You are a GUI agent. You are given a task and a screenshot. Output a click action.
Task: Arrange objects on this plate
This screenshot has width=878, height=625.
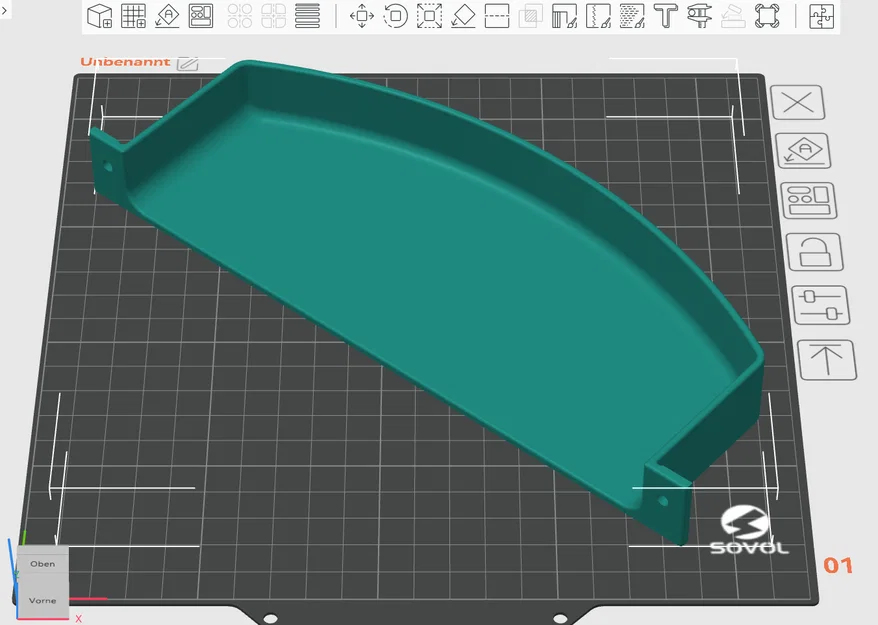[x=809, y=200]
